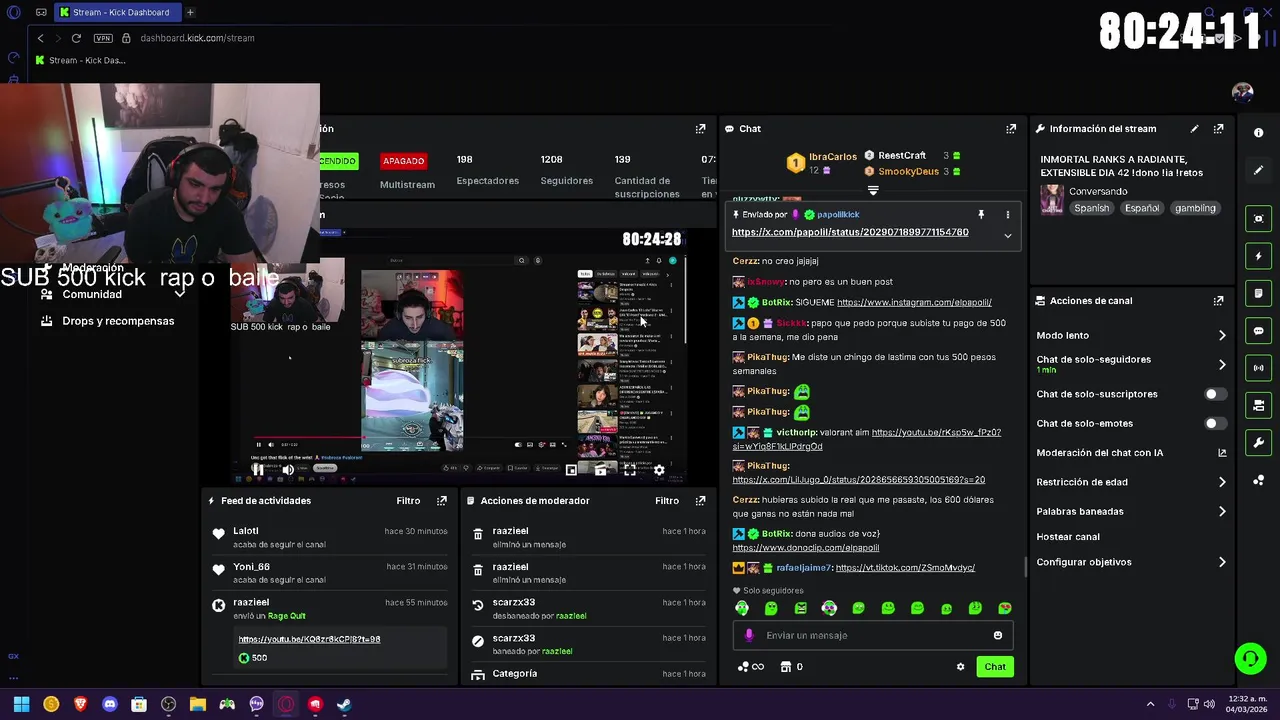Image resolution: width=1280 pixels, height=720 pixels.
Task: Open a new browser tab
Action: (190, 12)
